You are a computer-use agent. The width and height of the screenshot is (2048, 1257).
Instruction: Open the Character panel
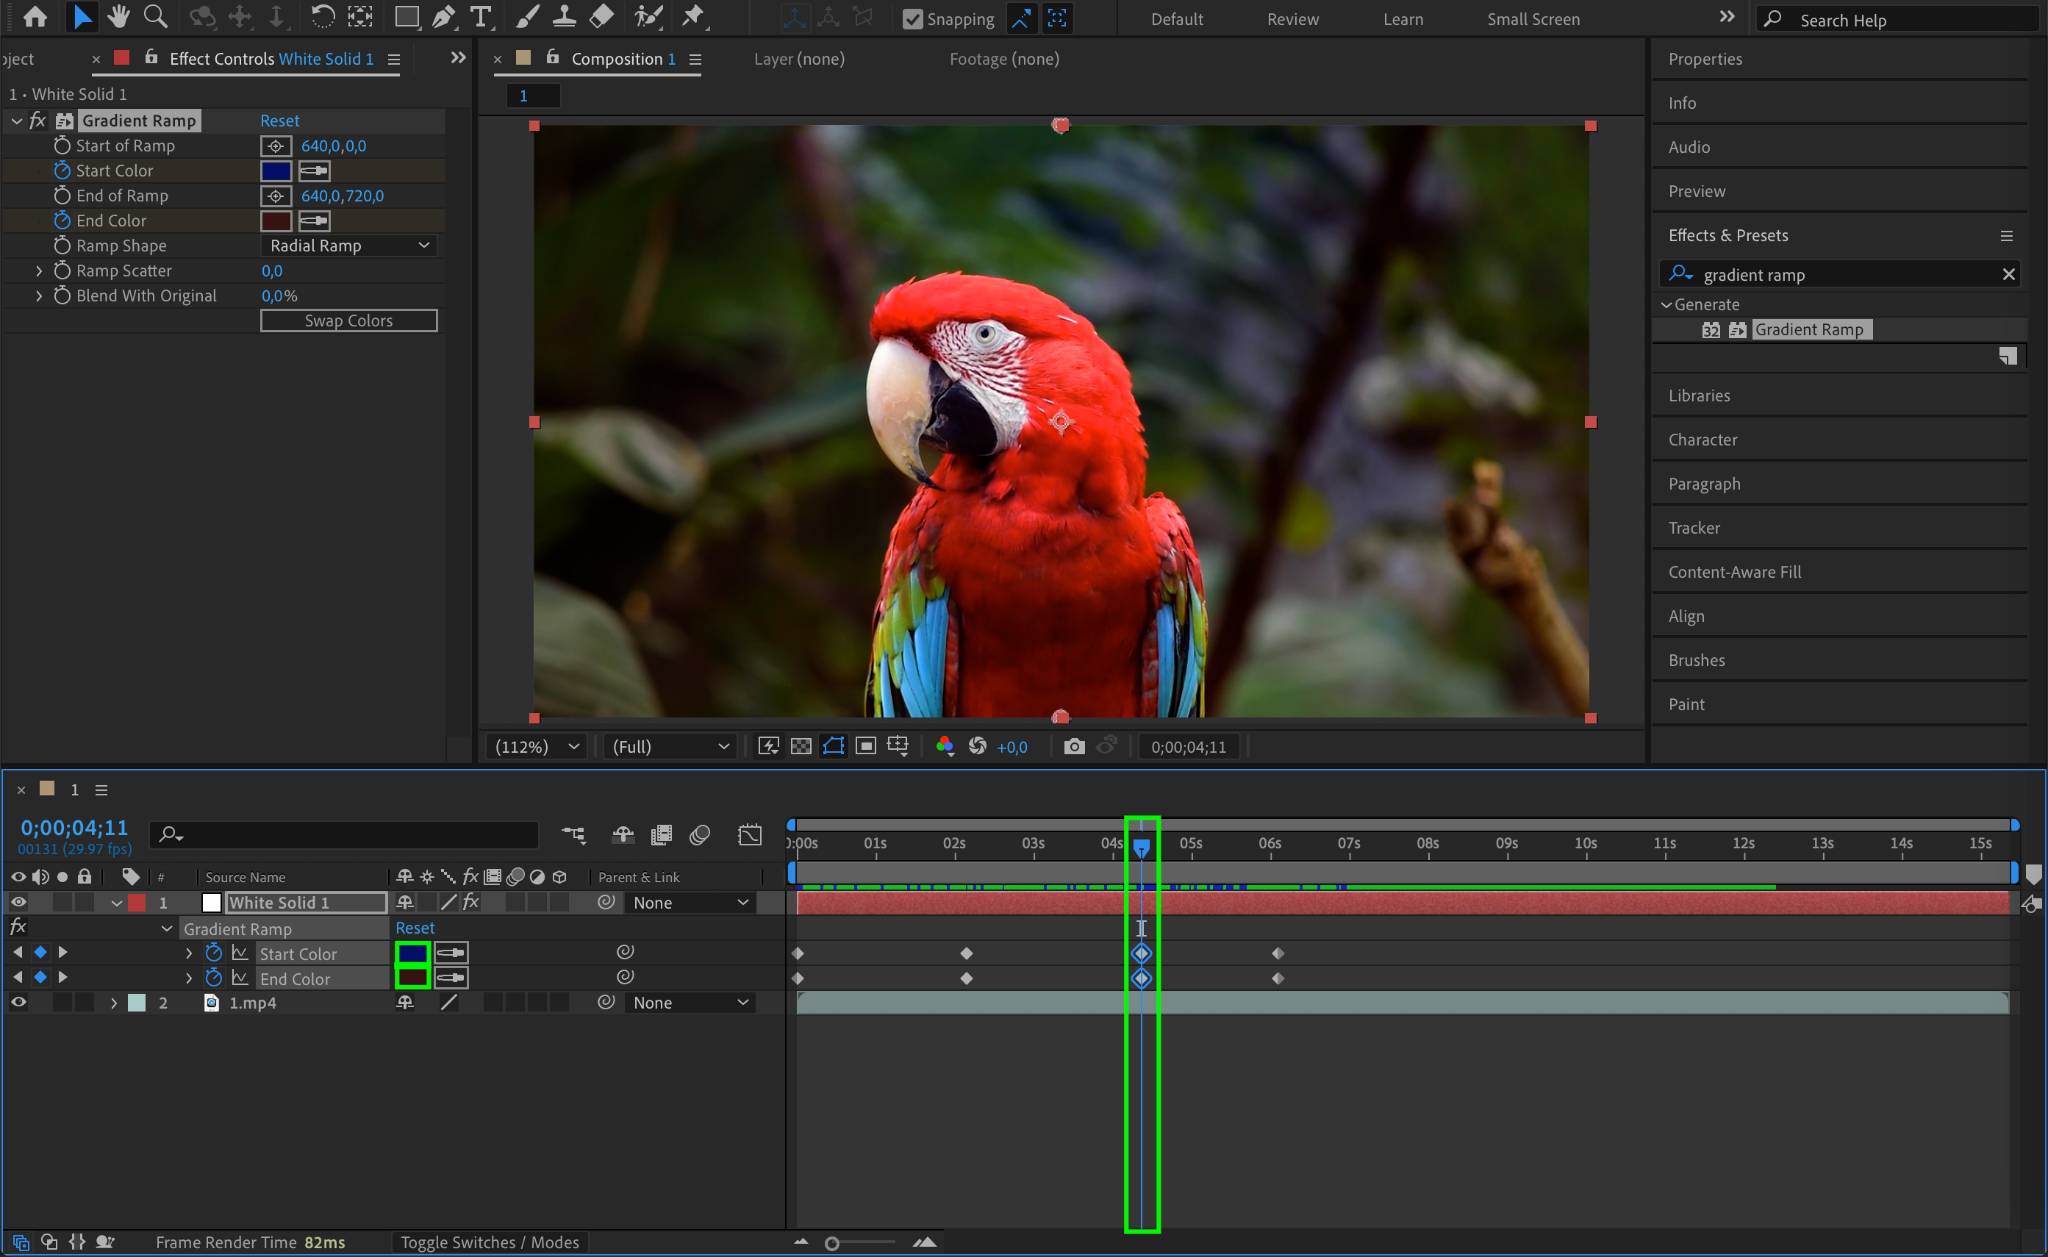1702,439
